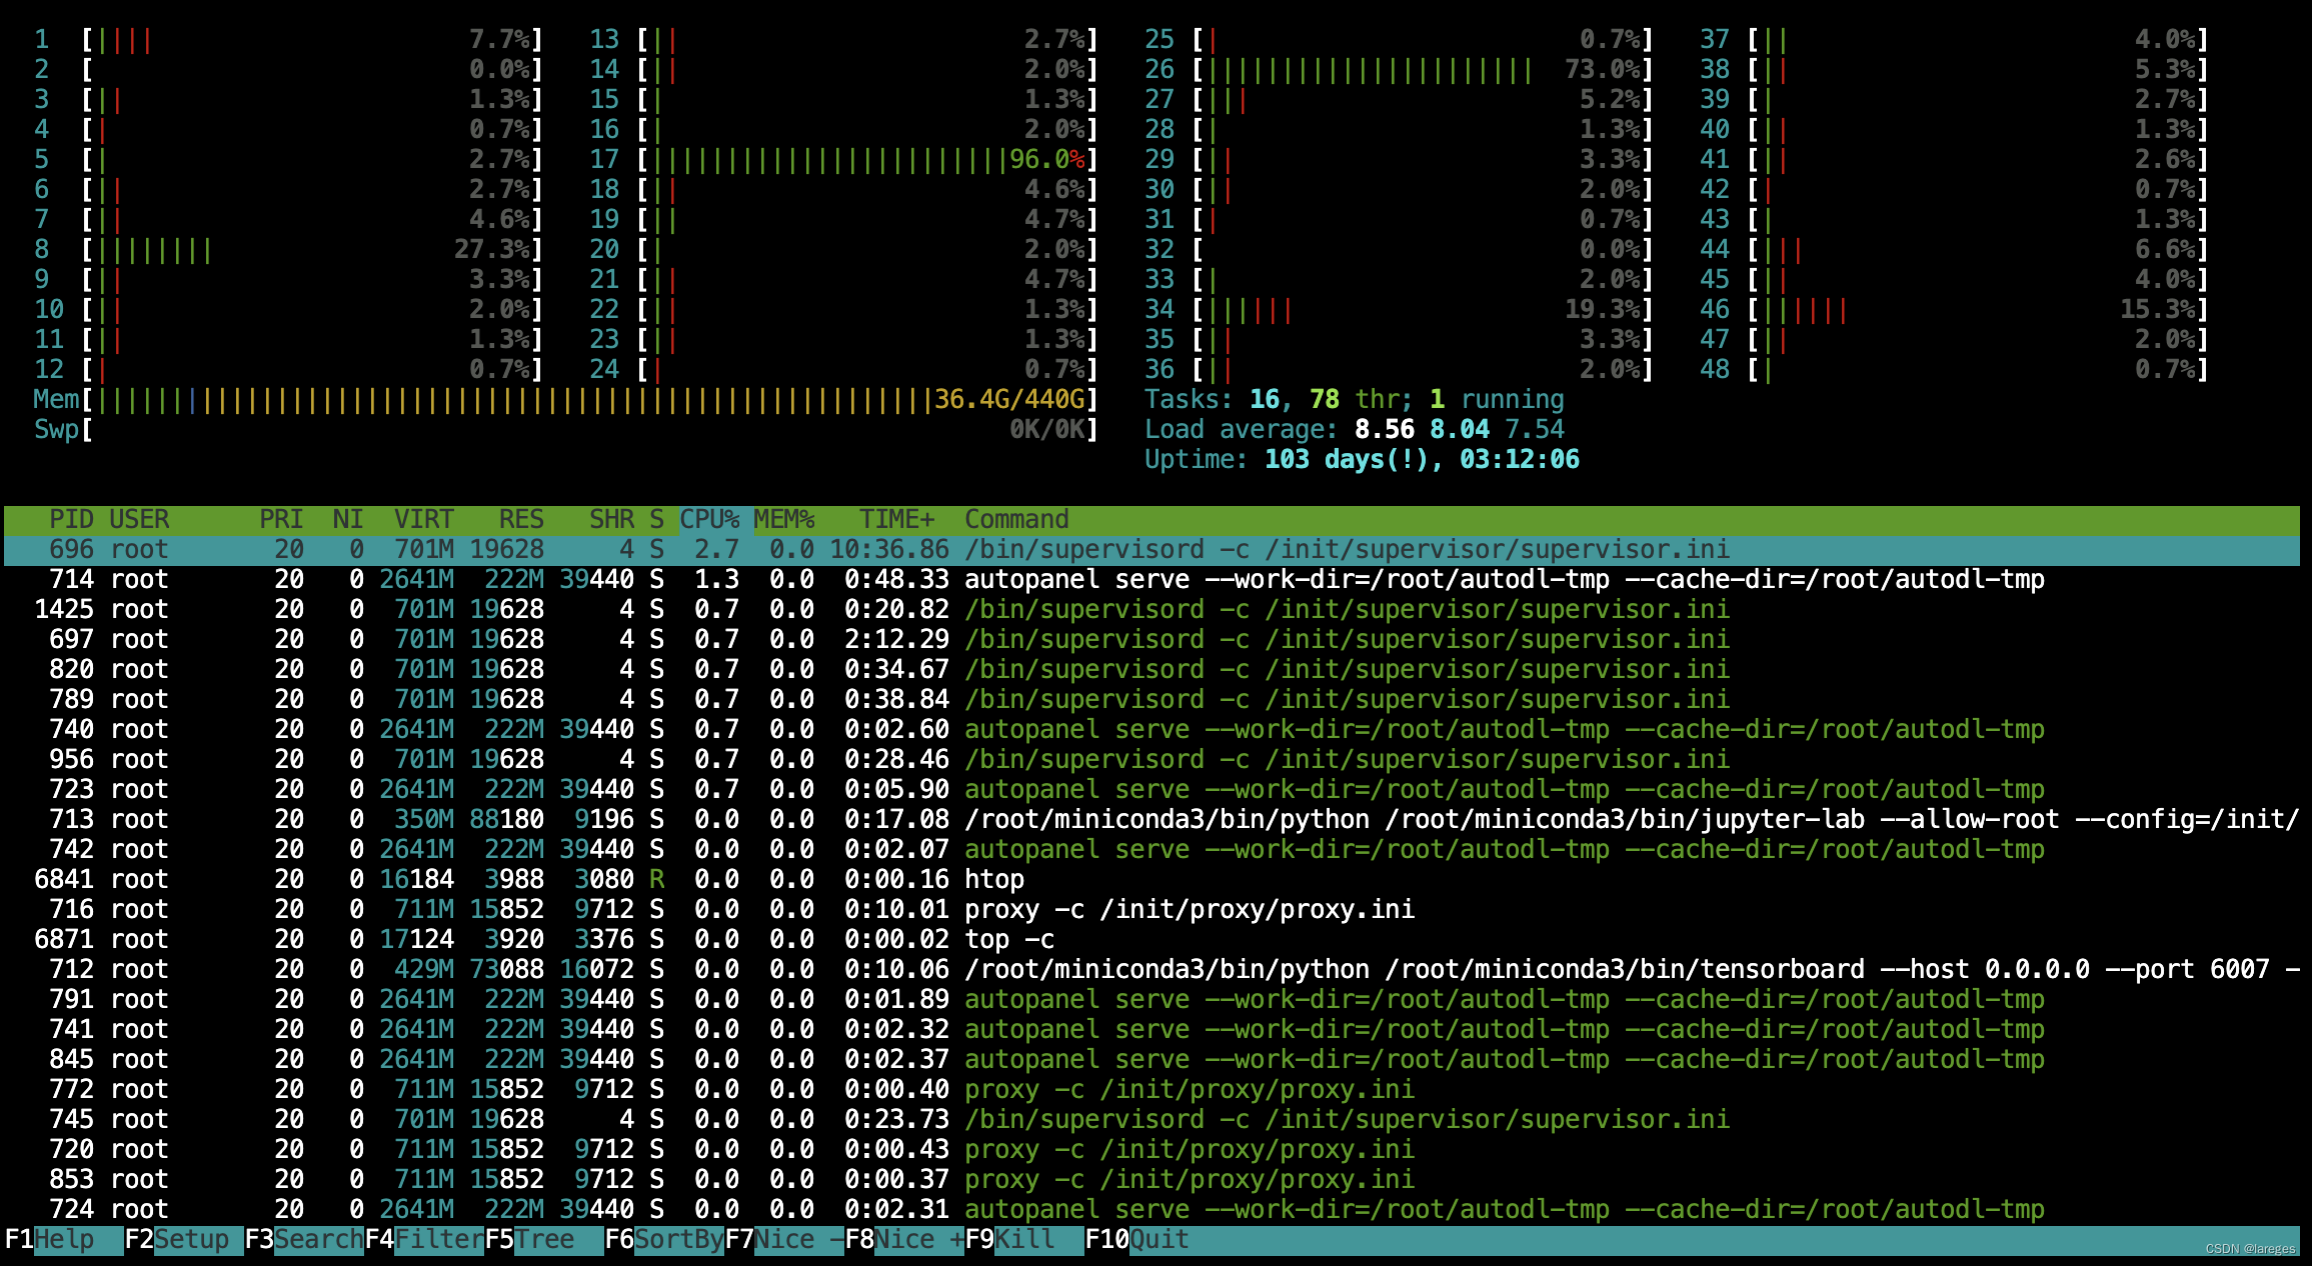
Task: Select F9 Kill in the footer
Action: 1024,1240
